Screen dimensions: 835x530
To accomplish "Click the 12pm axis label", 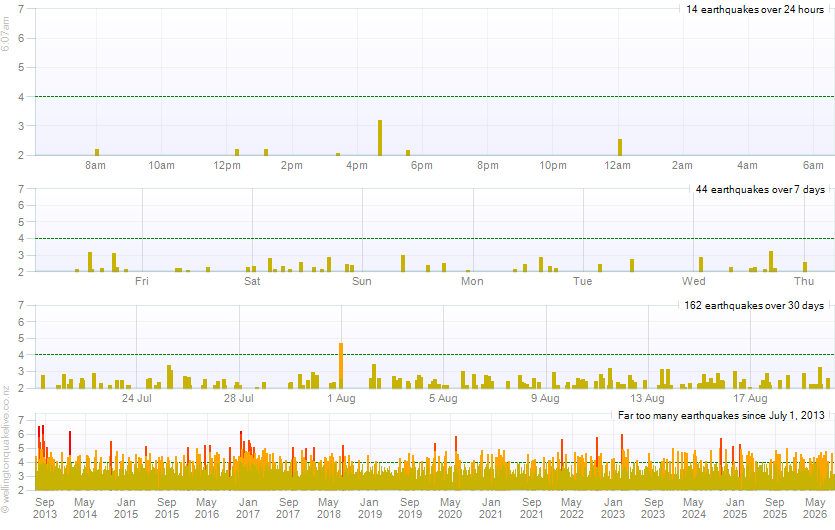I will click(x=227, y=166).
